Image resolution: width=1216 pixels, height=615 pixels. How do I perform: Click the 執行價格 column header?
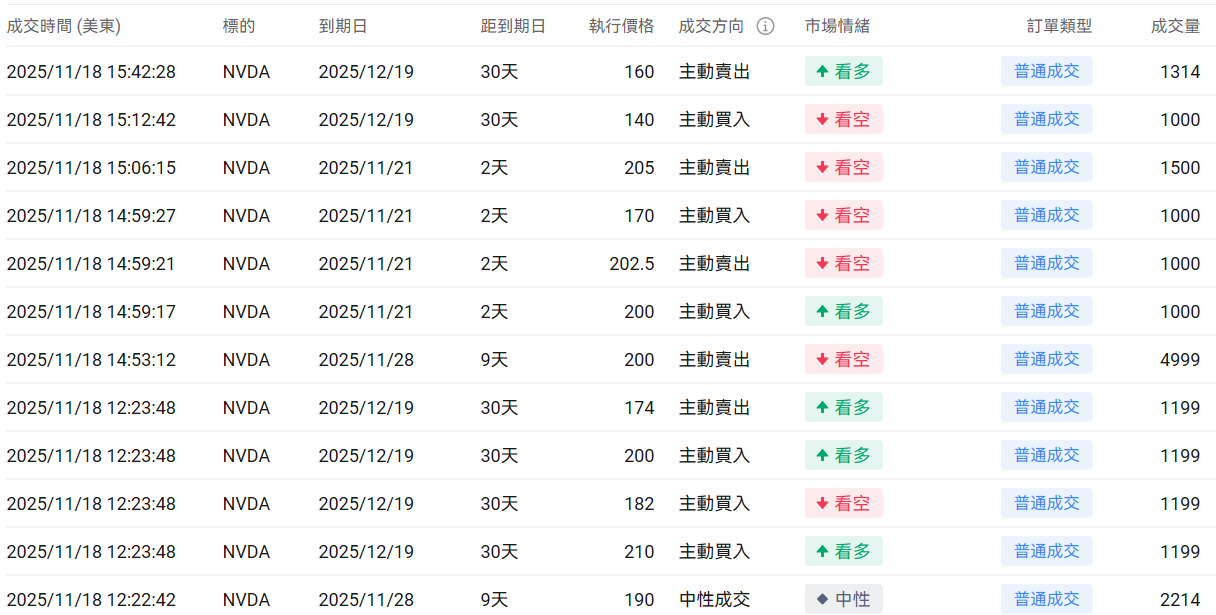pyautogui.click(x=621, y=26)
